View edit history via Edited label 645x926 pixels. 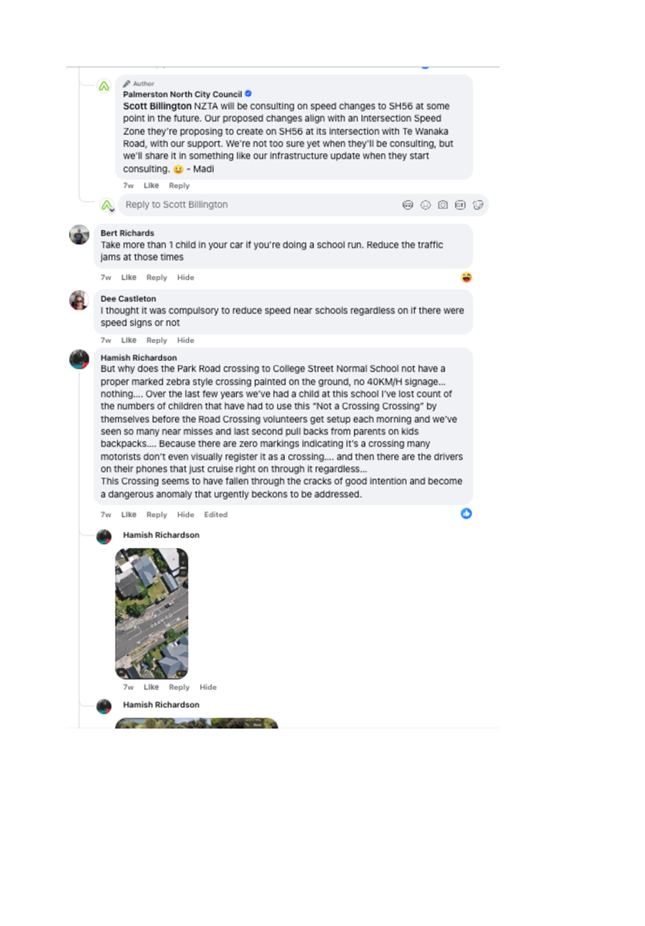click(x=216, y=514)
